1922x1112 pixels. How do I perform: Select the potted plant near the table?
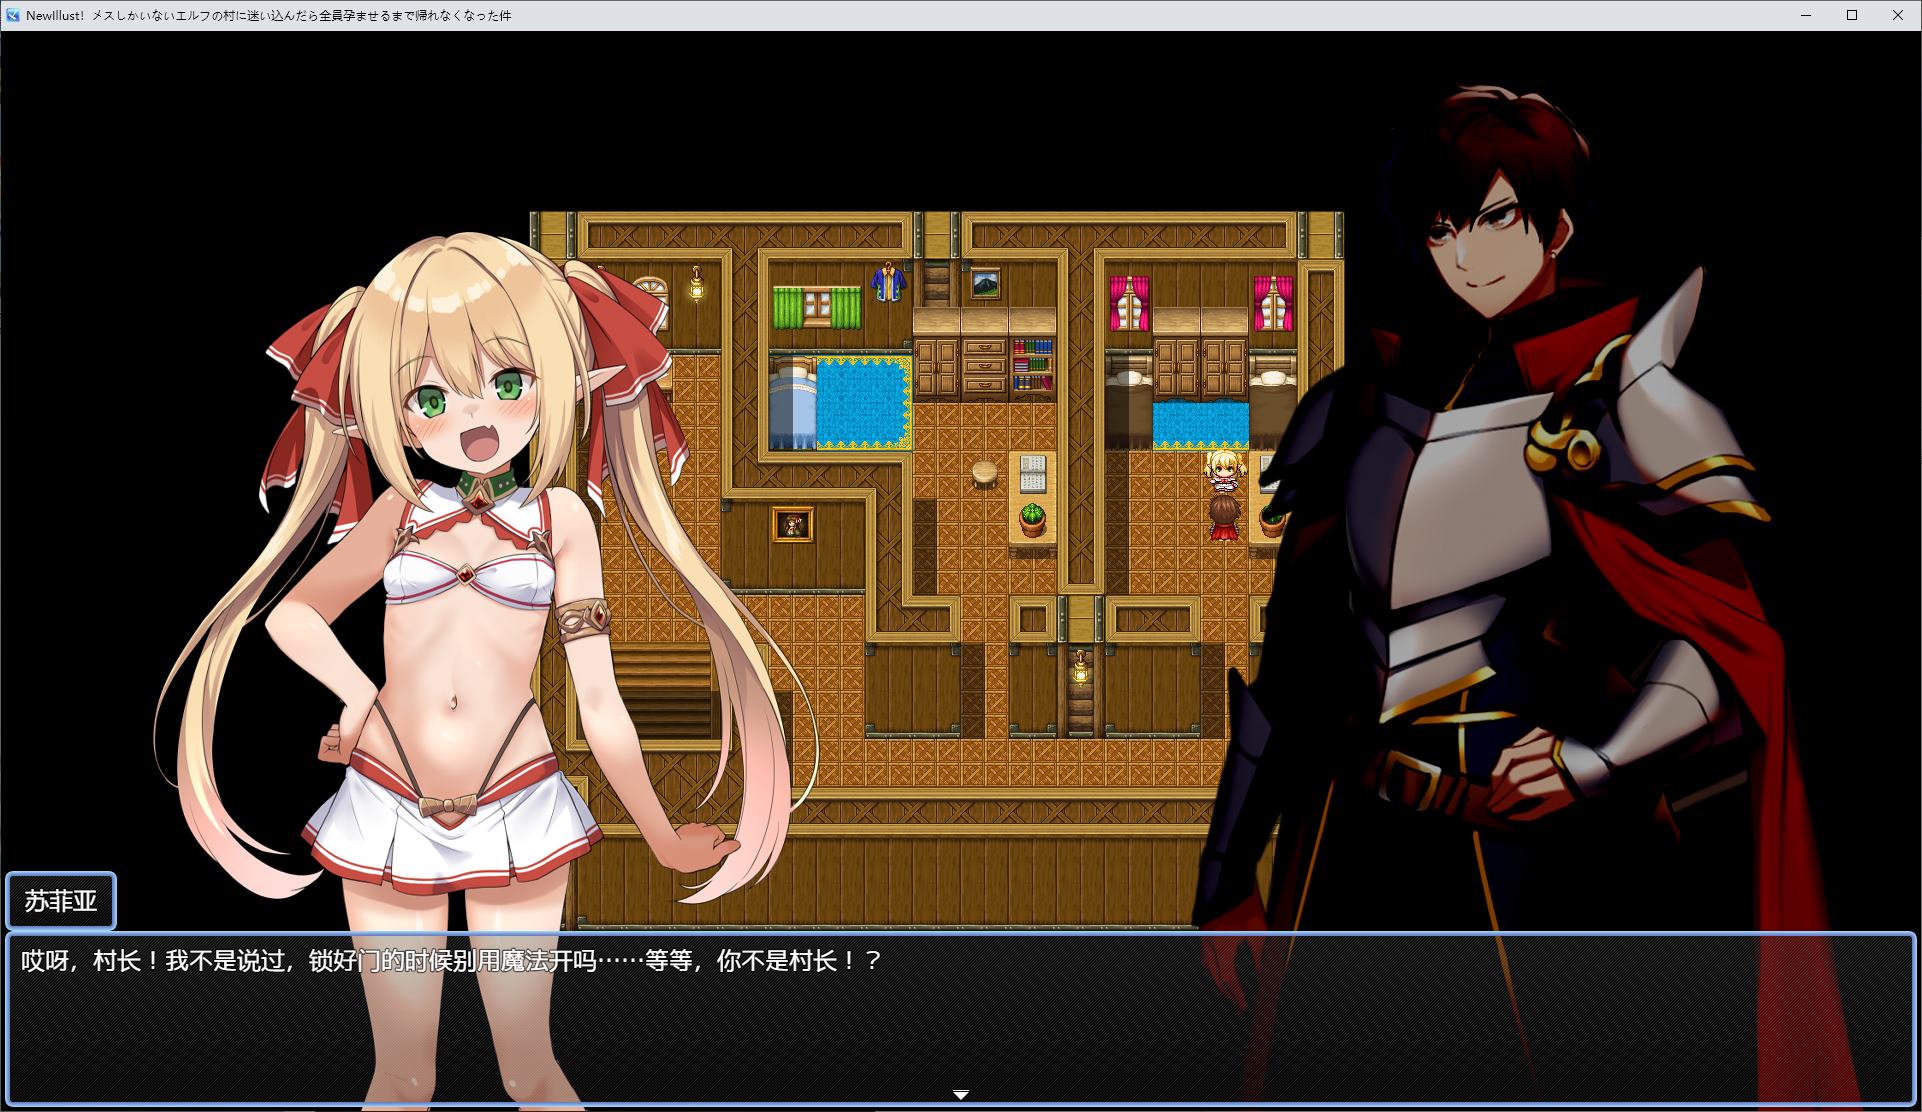coord(1033,516)
